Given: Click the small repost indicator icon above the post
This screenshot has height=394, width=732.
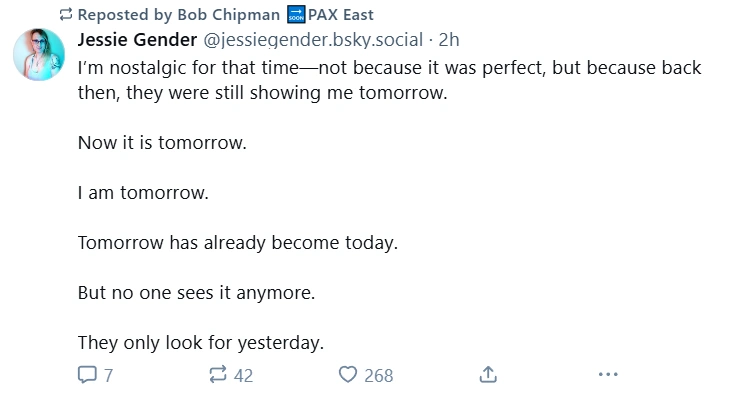Looking at the screenshot, I should pos(66,14).
